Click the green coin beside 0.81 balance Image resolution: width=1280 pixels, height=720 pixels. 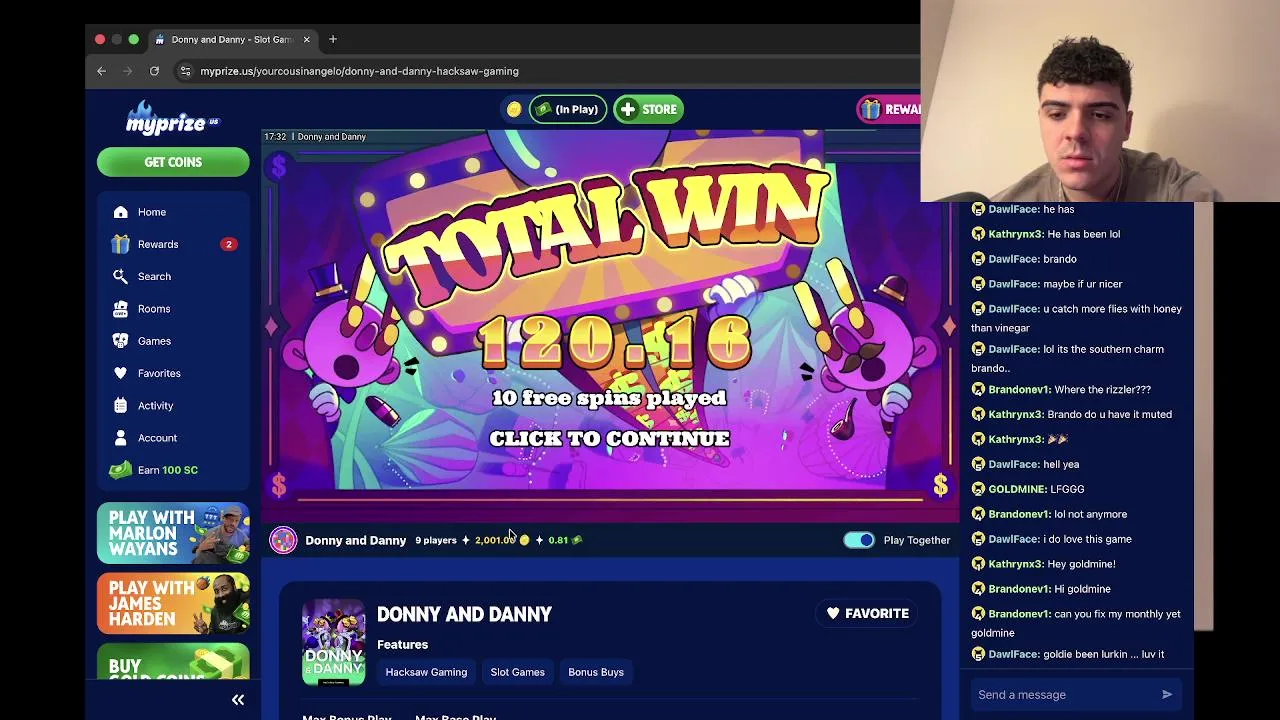tap(577, 540)
